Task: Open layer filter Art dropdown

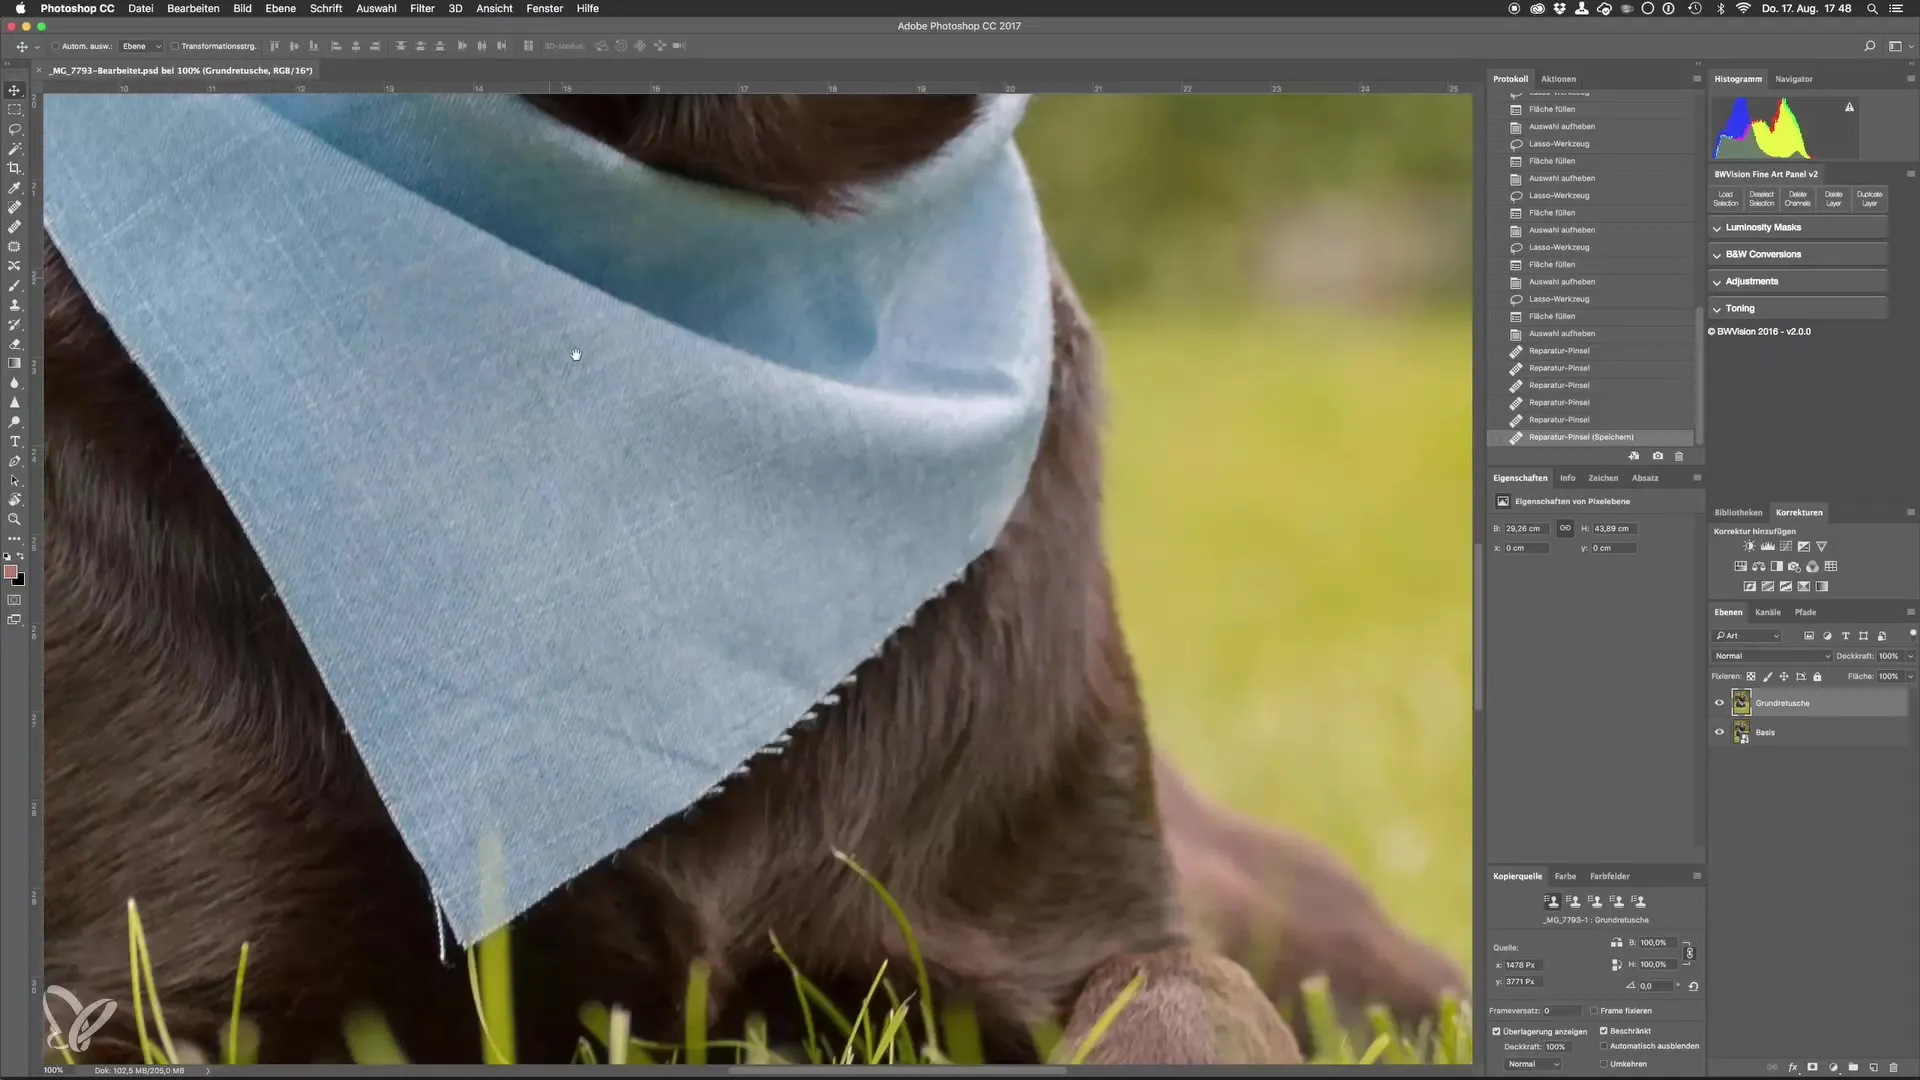Action: pos(1747,636)
